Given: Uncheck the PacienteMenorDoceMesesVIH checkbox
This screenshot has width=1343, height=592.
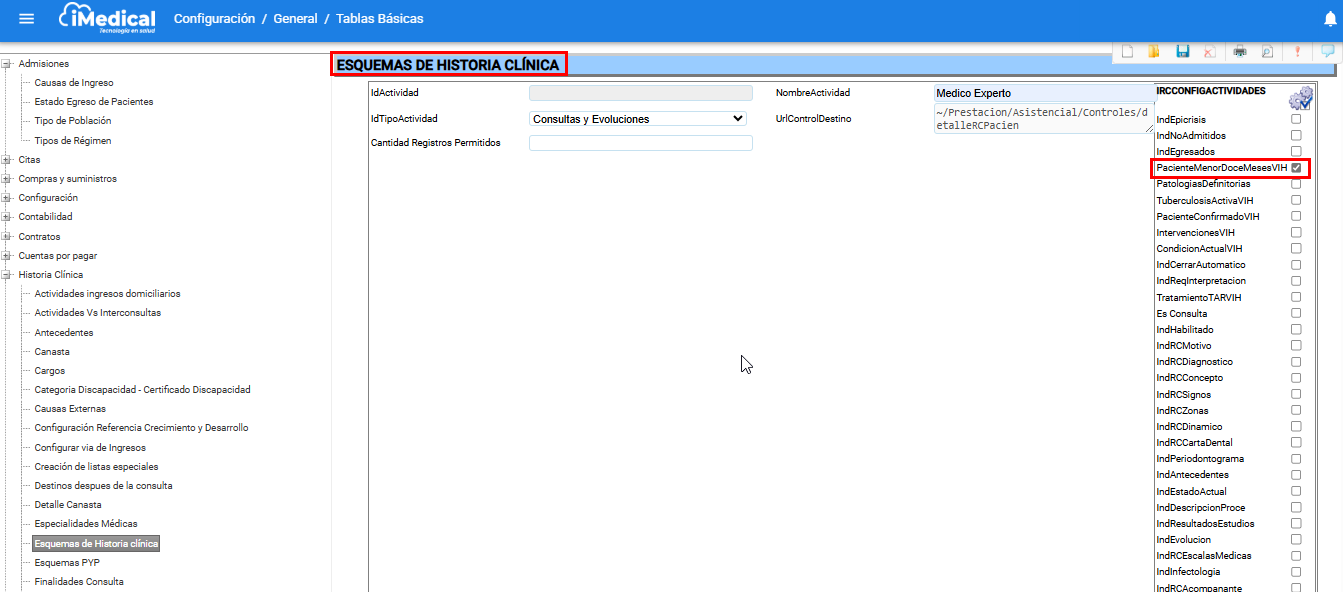Looking at the screenshot, I should (x=1296, y=168).
